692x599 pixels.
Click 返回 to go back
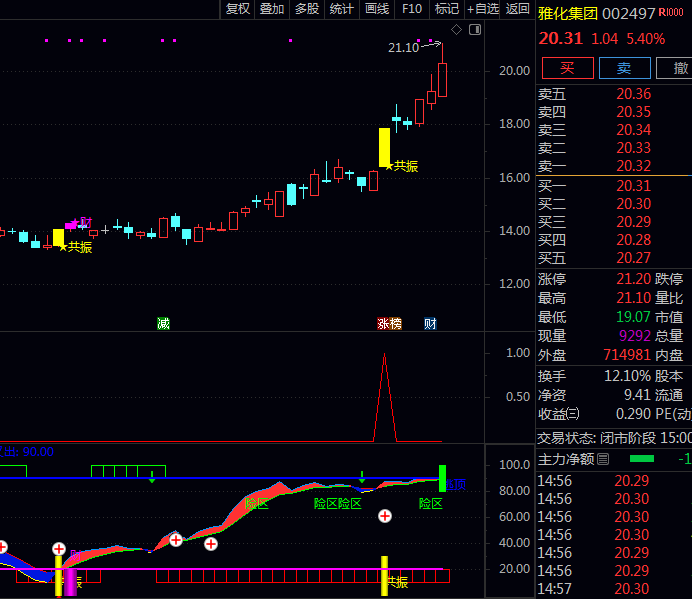(x=517, y=9)
